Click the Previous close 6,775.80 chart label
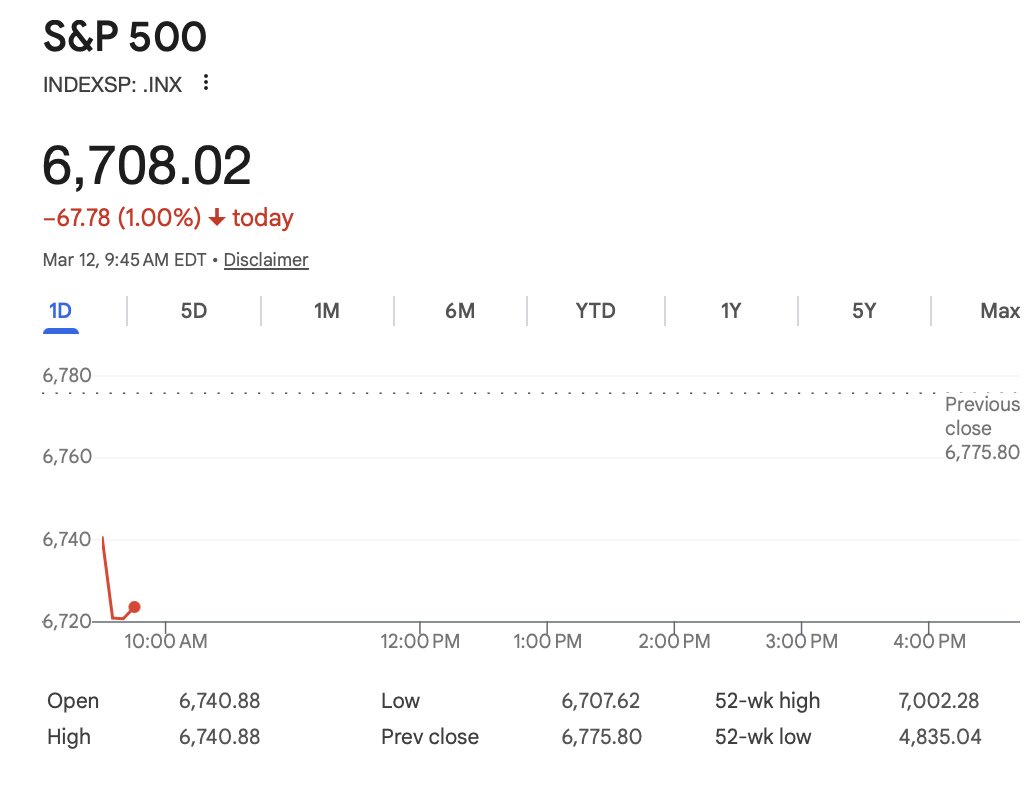This screenshot has height=796, width=1036. point(981,428)
